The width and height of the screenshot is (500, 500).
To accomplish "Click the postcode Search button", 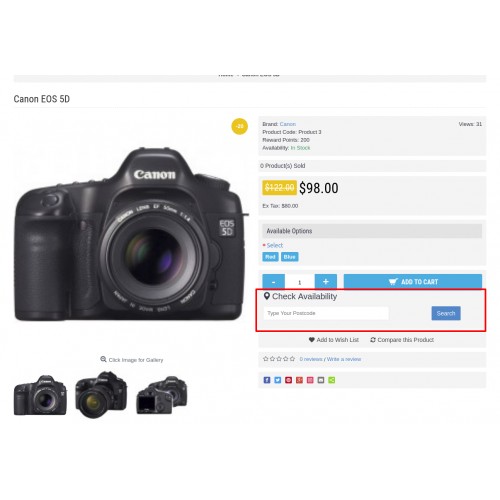I will (446, 313).
